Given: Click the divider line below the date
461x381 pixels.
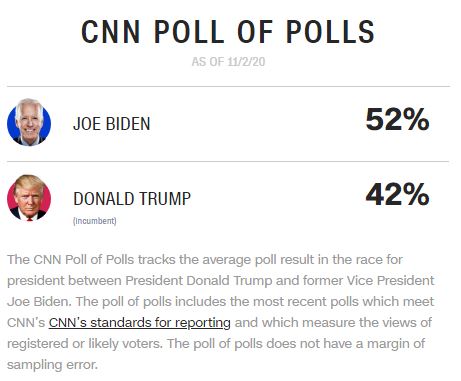Looking at the screenshot, I should tap(228, 86).
